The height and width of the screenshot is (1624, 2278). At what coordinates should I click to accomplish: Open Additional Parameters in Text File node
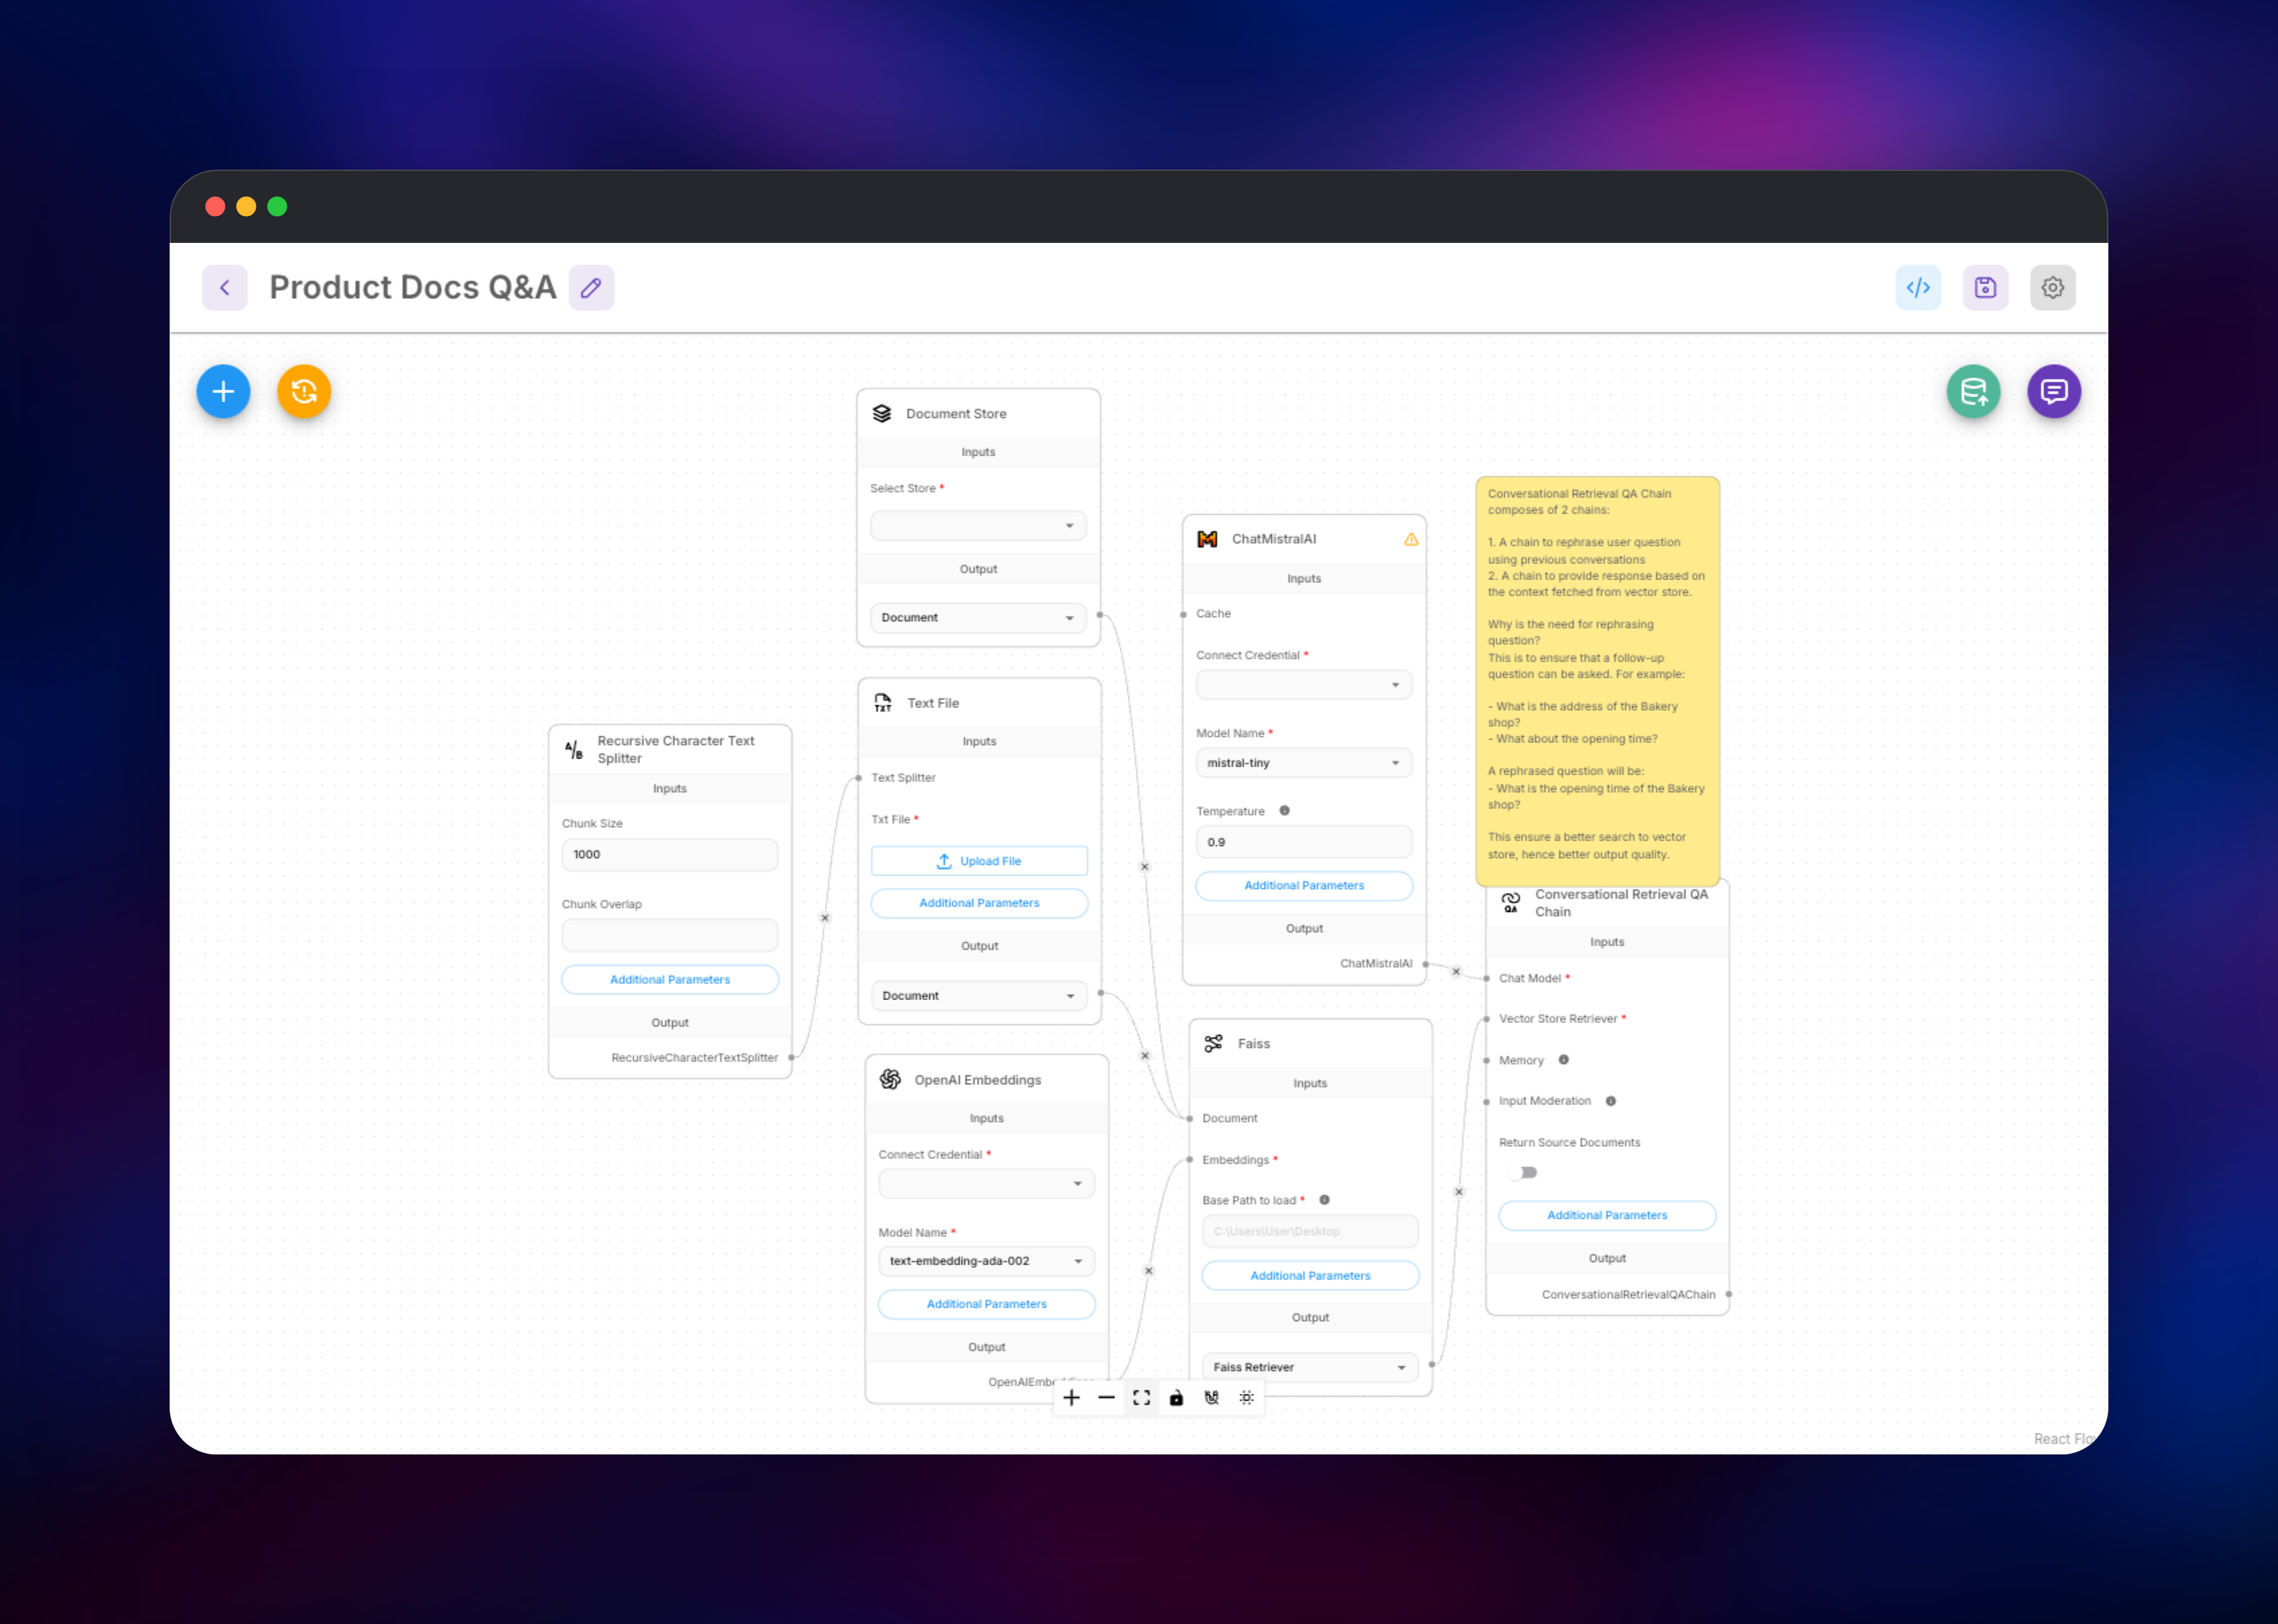click(979, 903)
